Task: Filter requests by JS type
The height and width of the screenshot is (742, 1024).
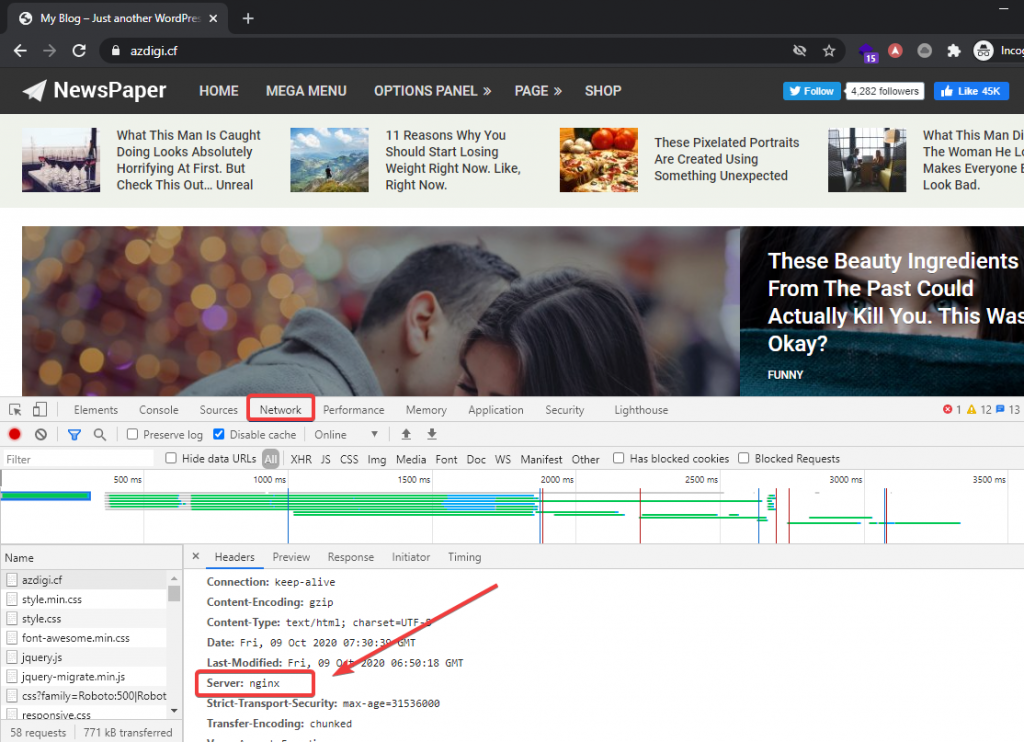Action: [x=326, y=459]
